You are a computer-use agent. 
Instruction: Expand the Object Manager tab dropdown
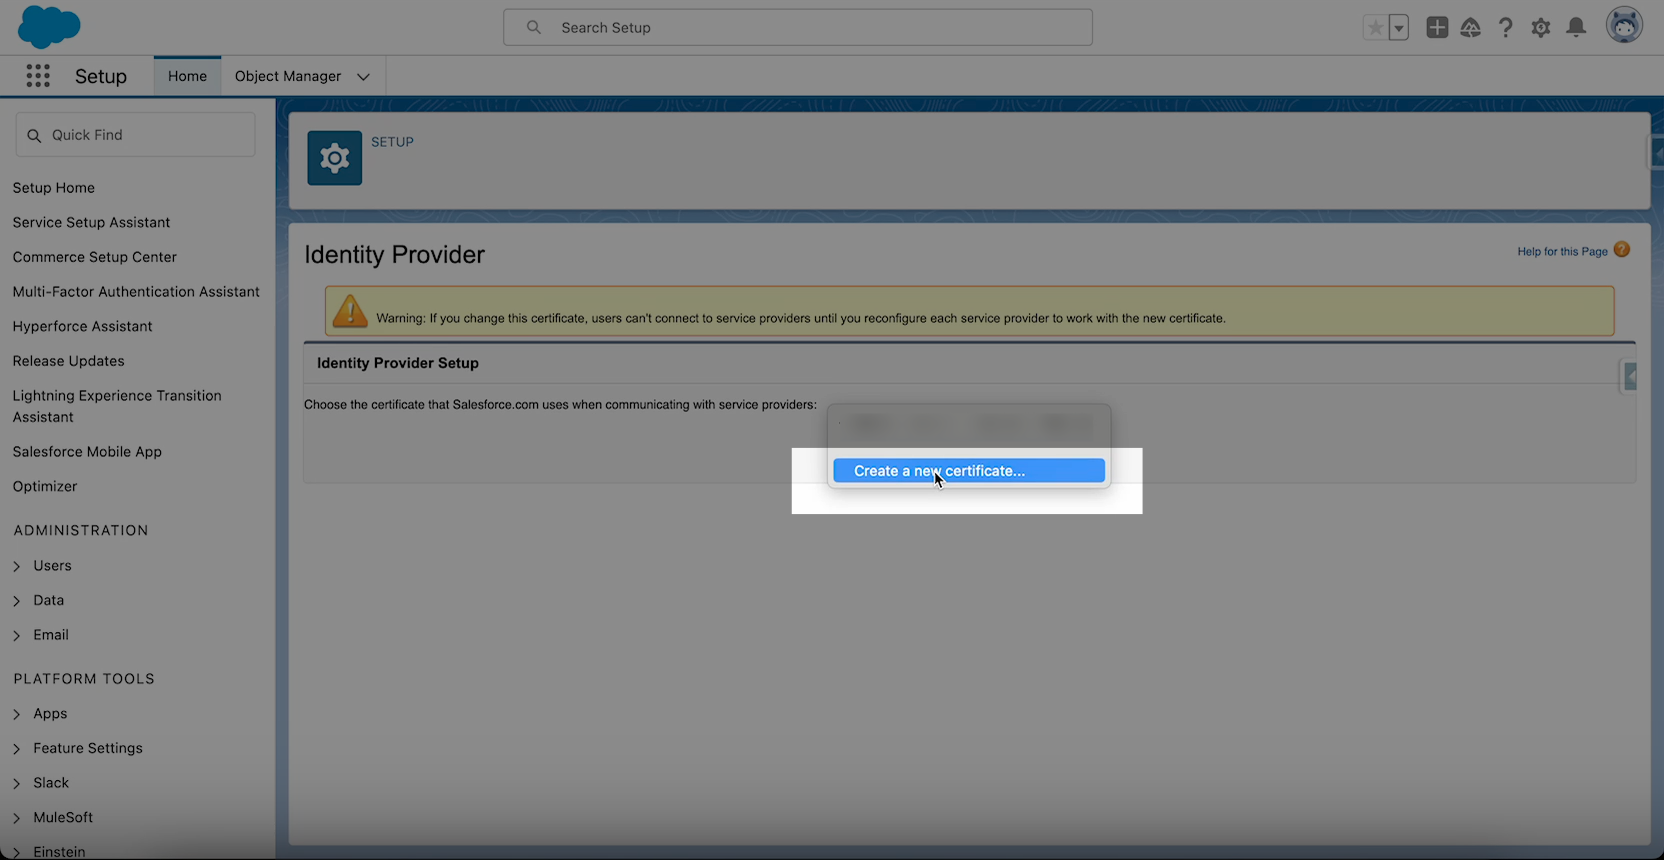[x=363, y=77]
